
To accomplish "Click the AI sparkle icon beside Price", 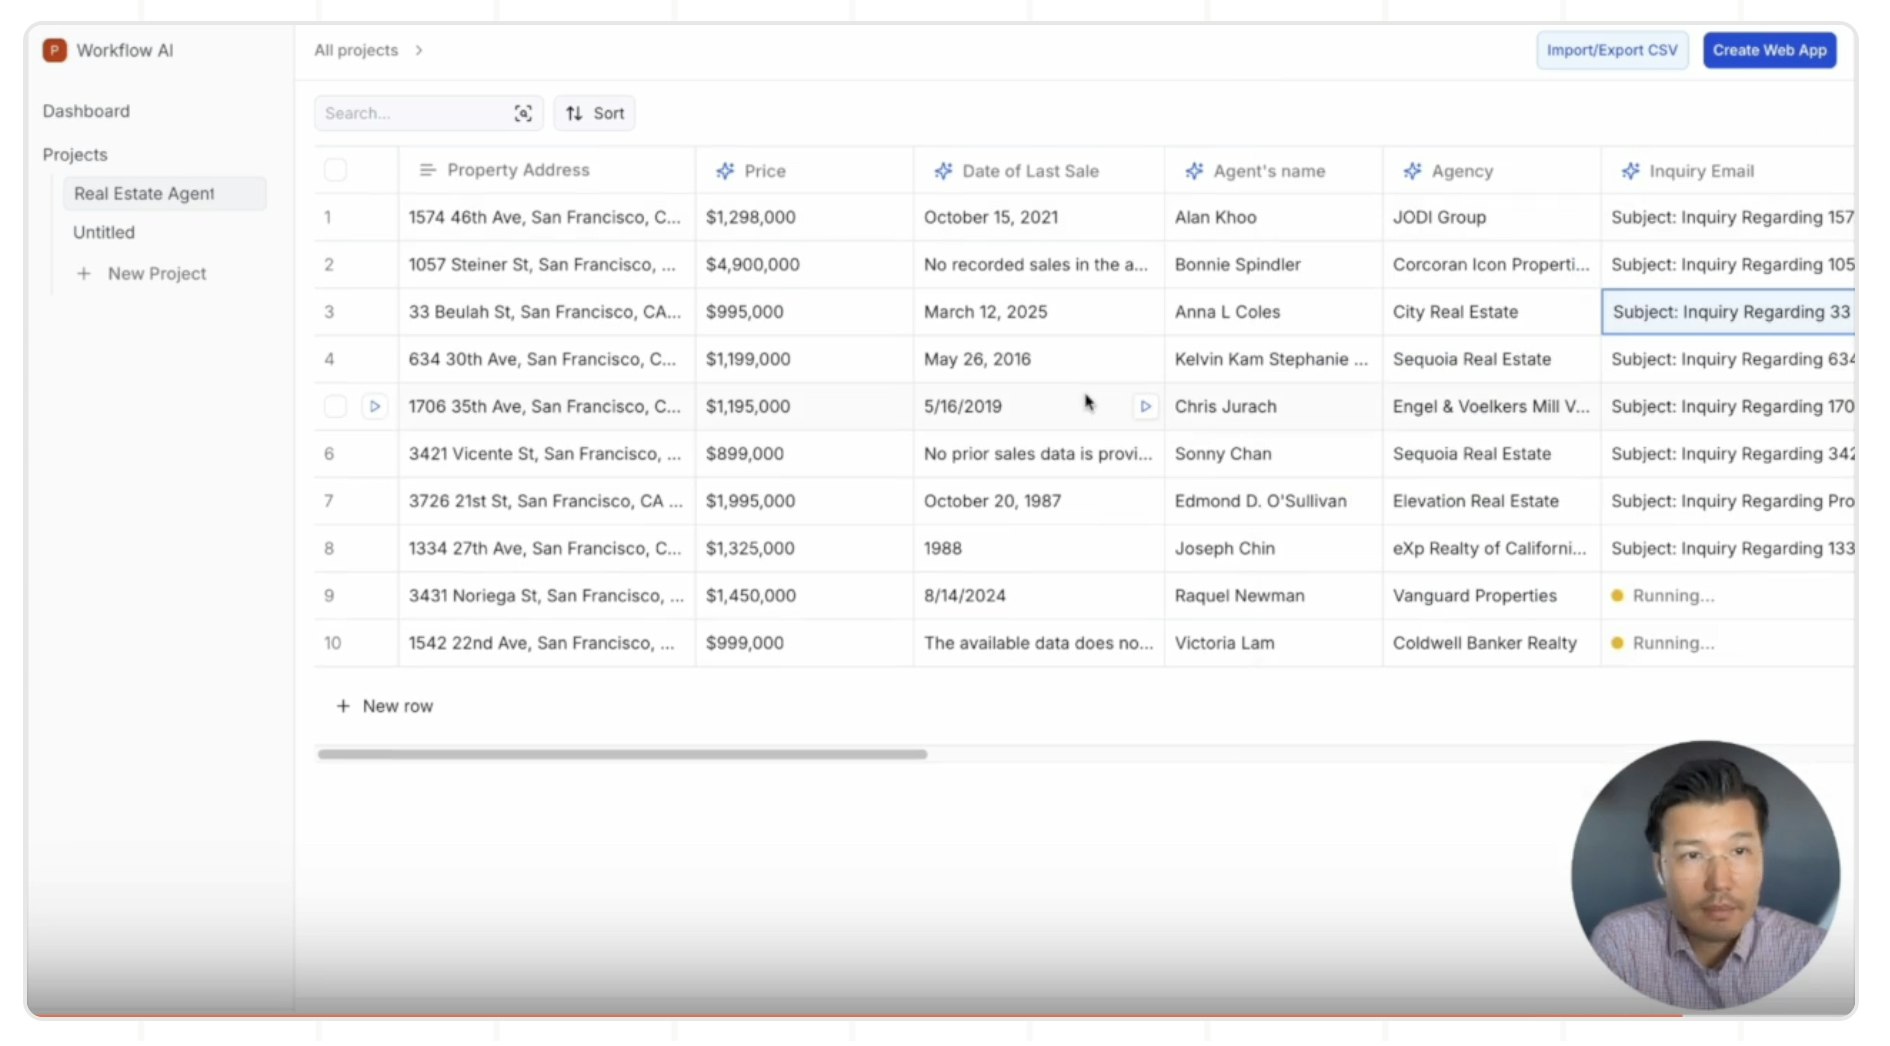I will click(x=725, y=171).
